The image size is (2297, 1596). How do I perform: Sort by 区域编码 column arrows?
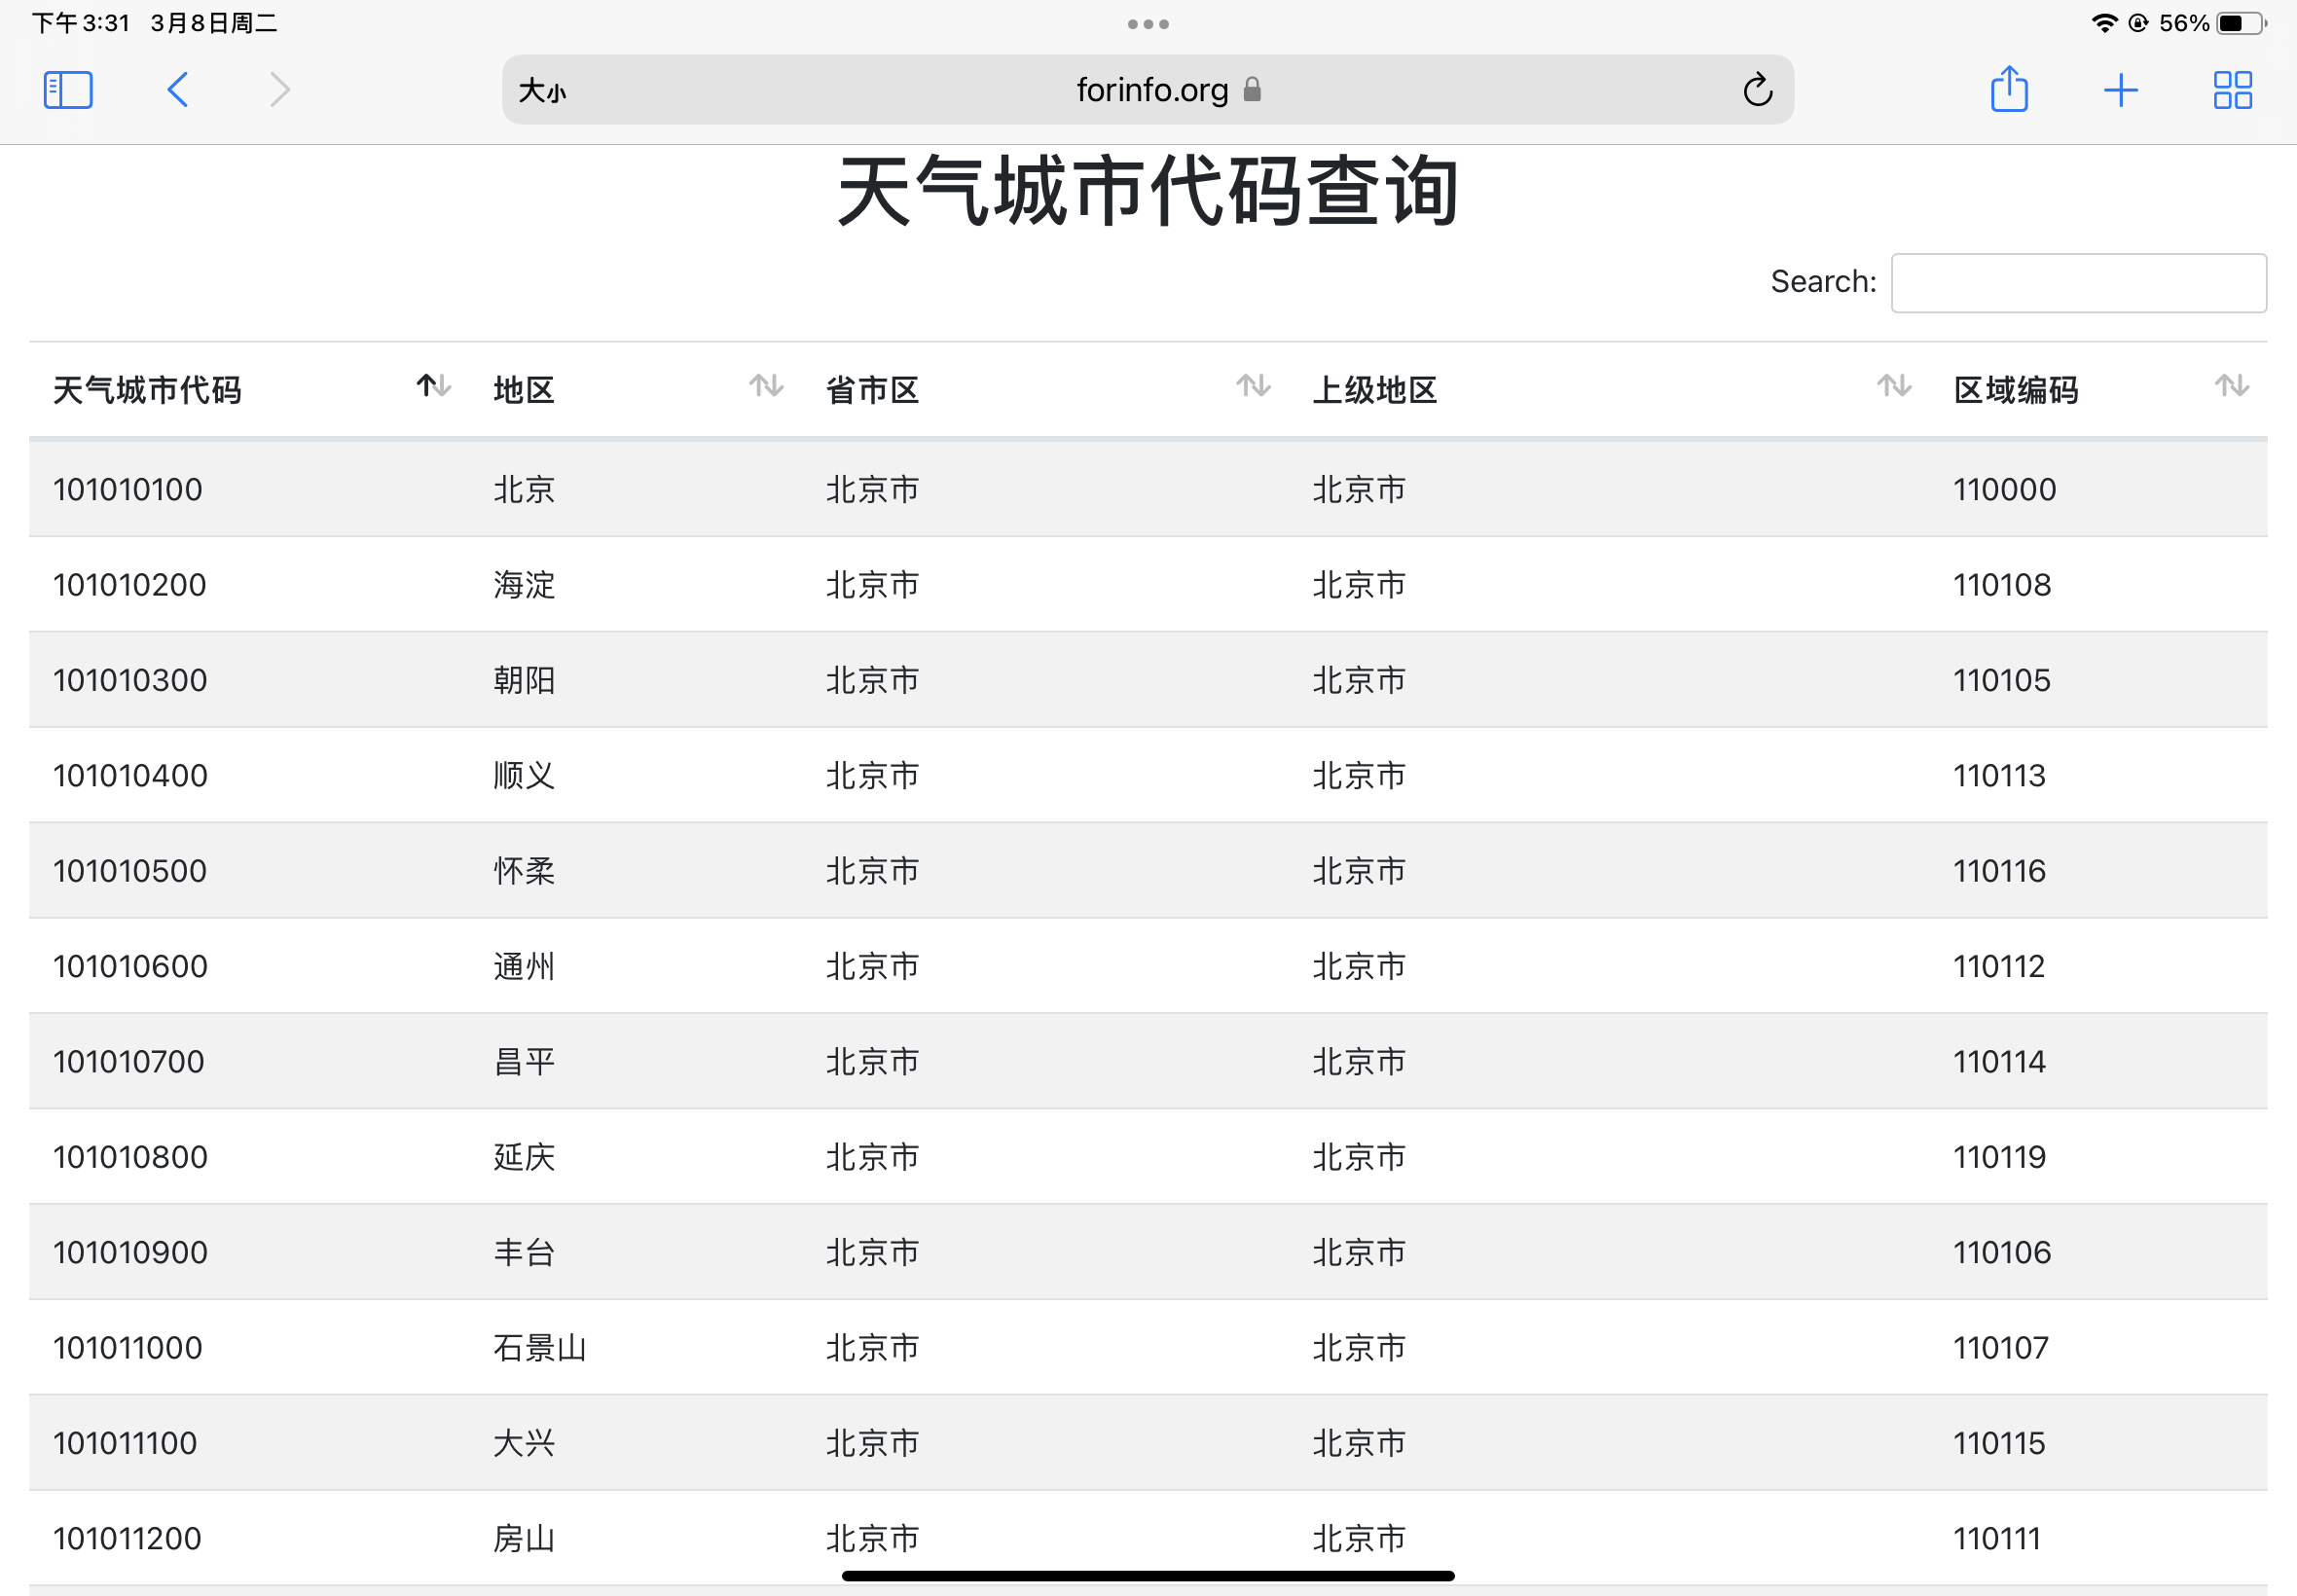pos(2231,386)
